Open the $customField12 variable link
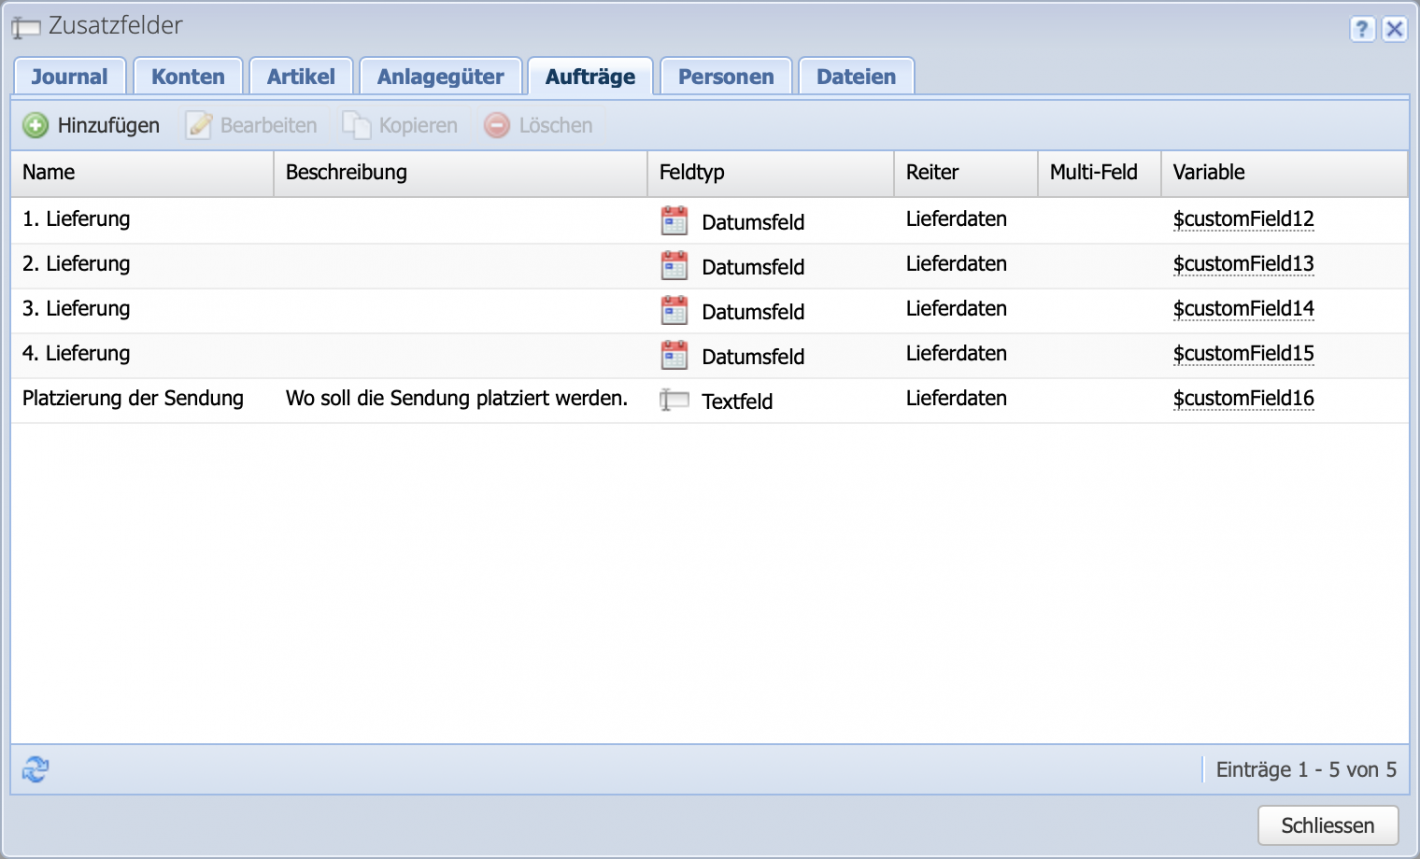 [1243, 219]
